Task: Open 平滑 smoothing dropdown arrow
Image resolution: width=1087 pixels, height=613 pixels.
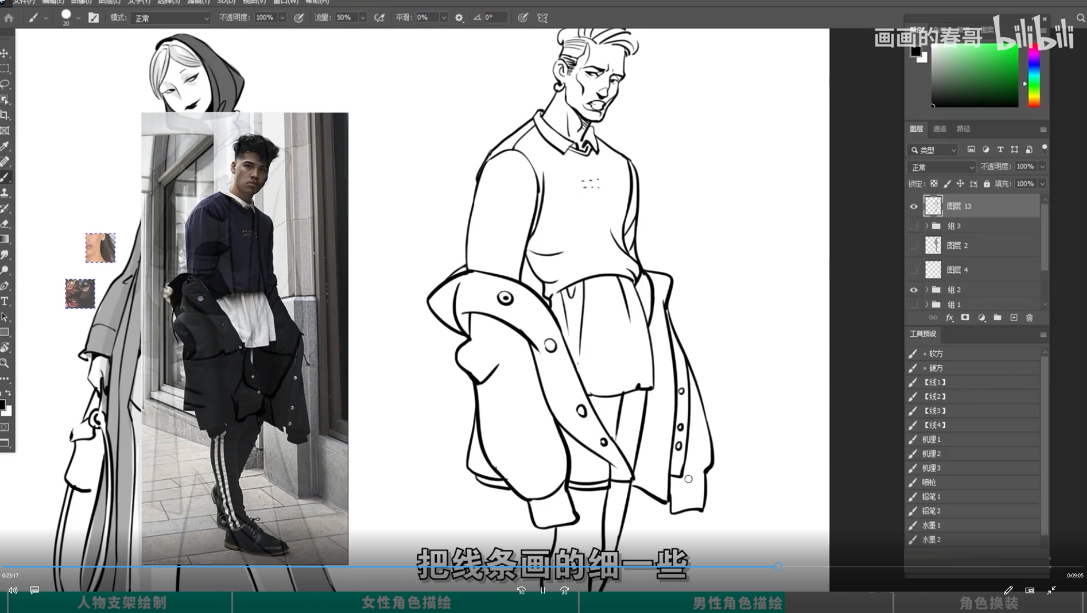Action: point(443,18)
